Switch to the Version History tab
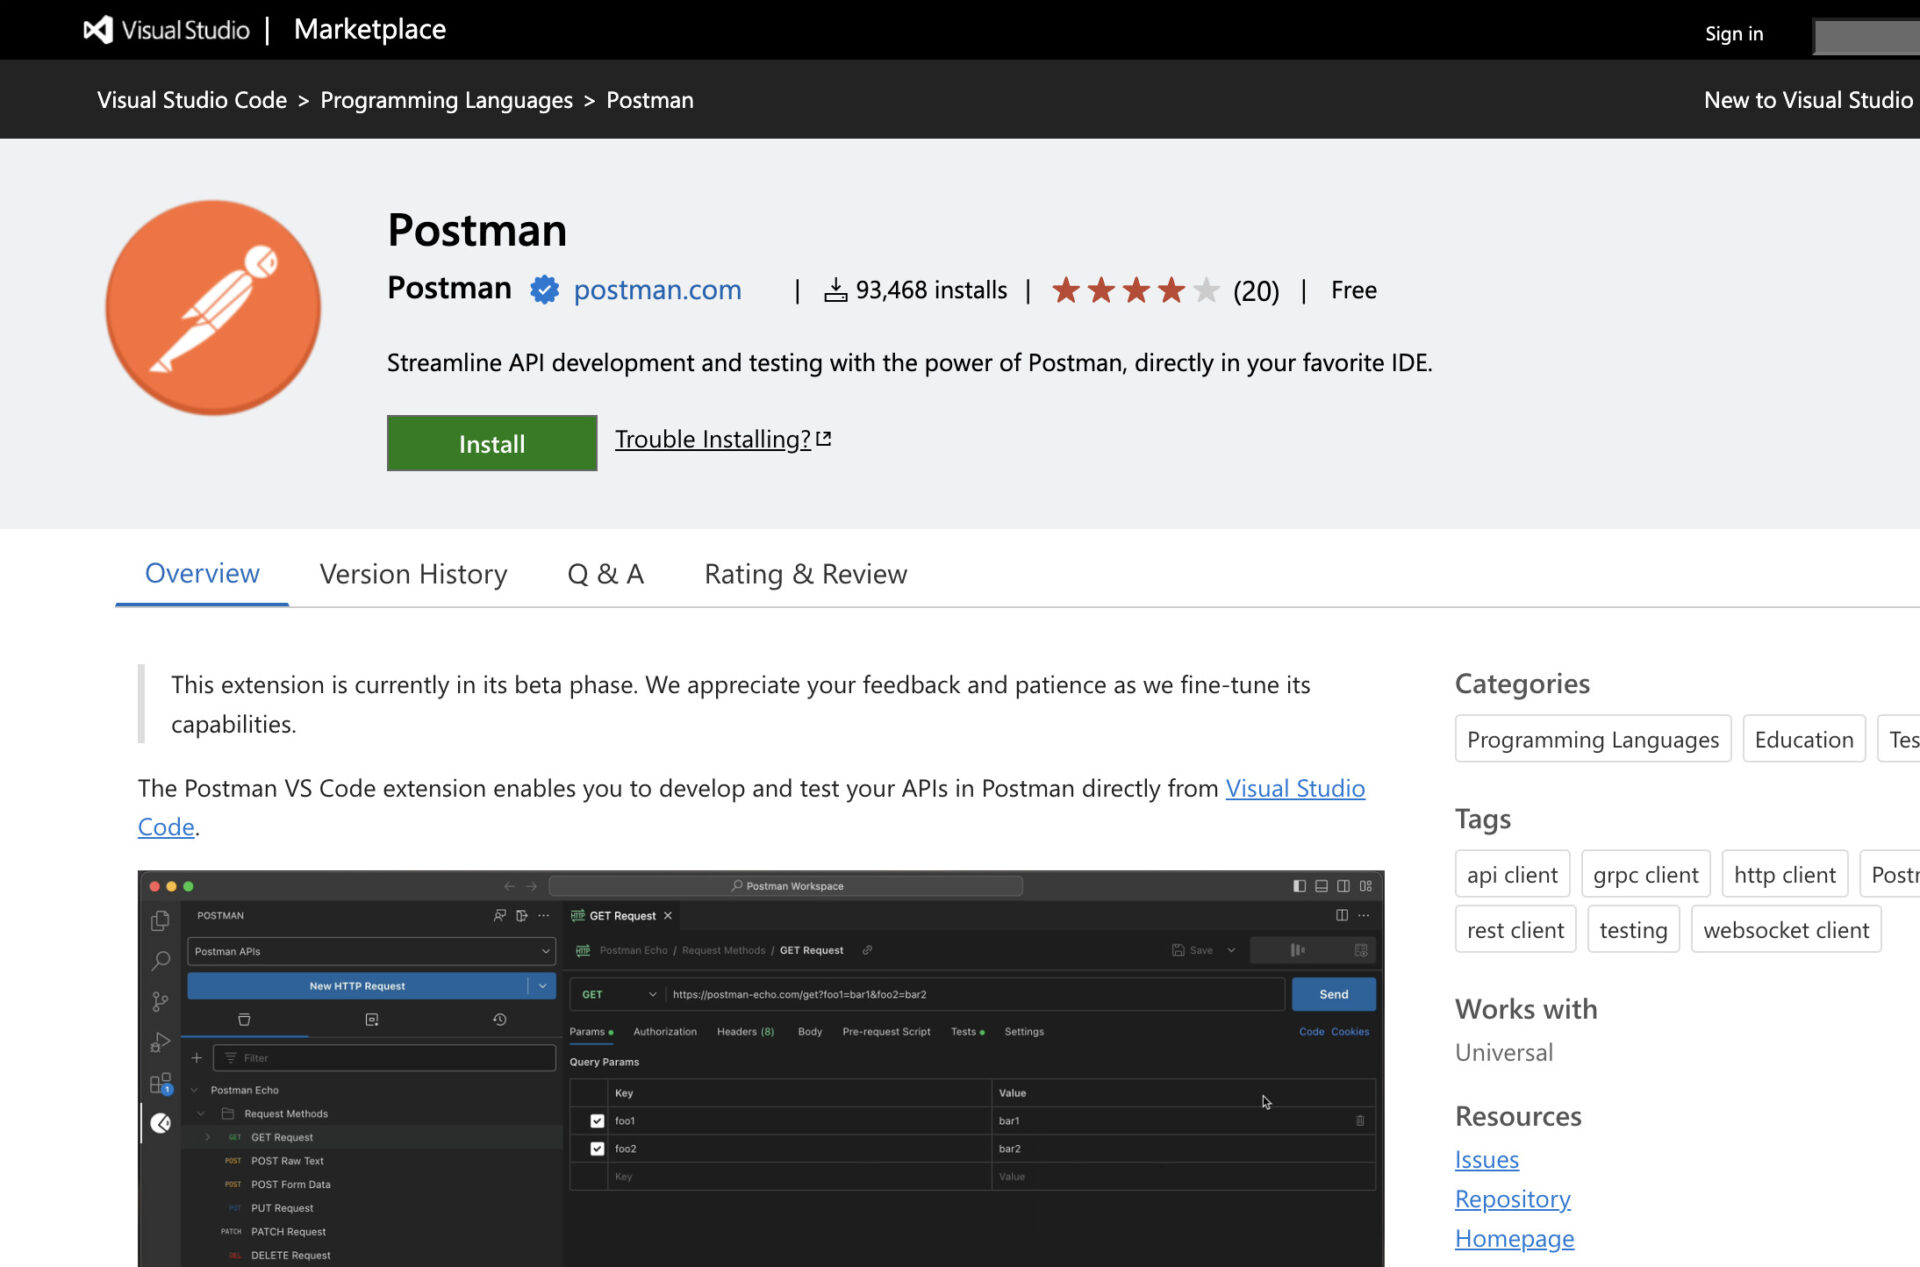 414,574
